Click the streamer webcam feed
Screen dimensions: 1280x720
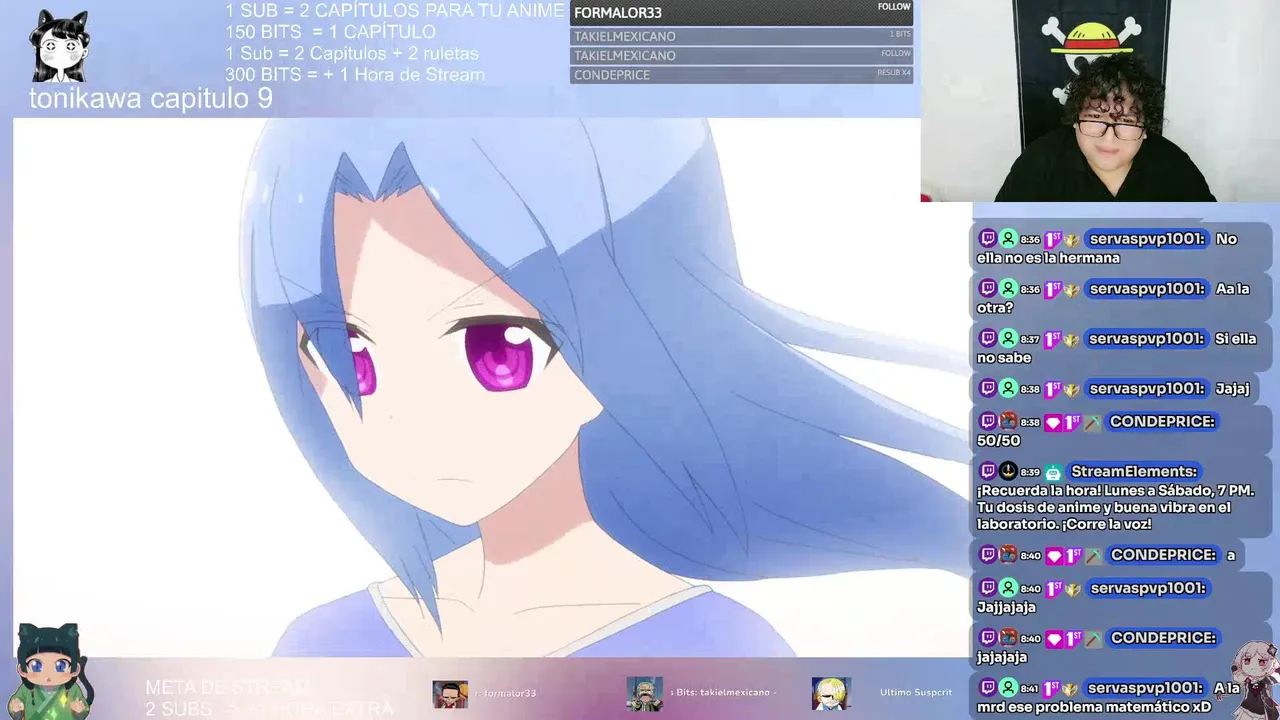click(1100, 101)
